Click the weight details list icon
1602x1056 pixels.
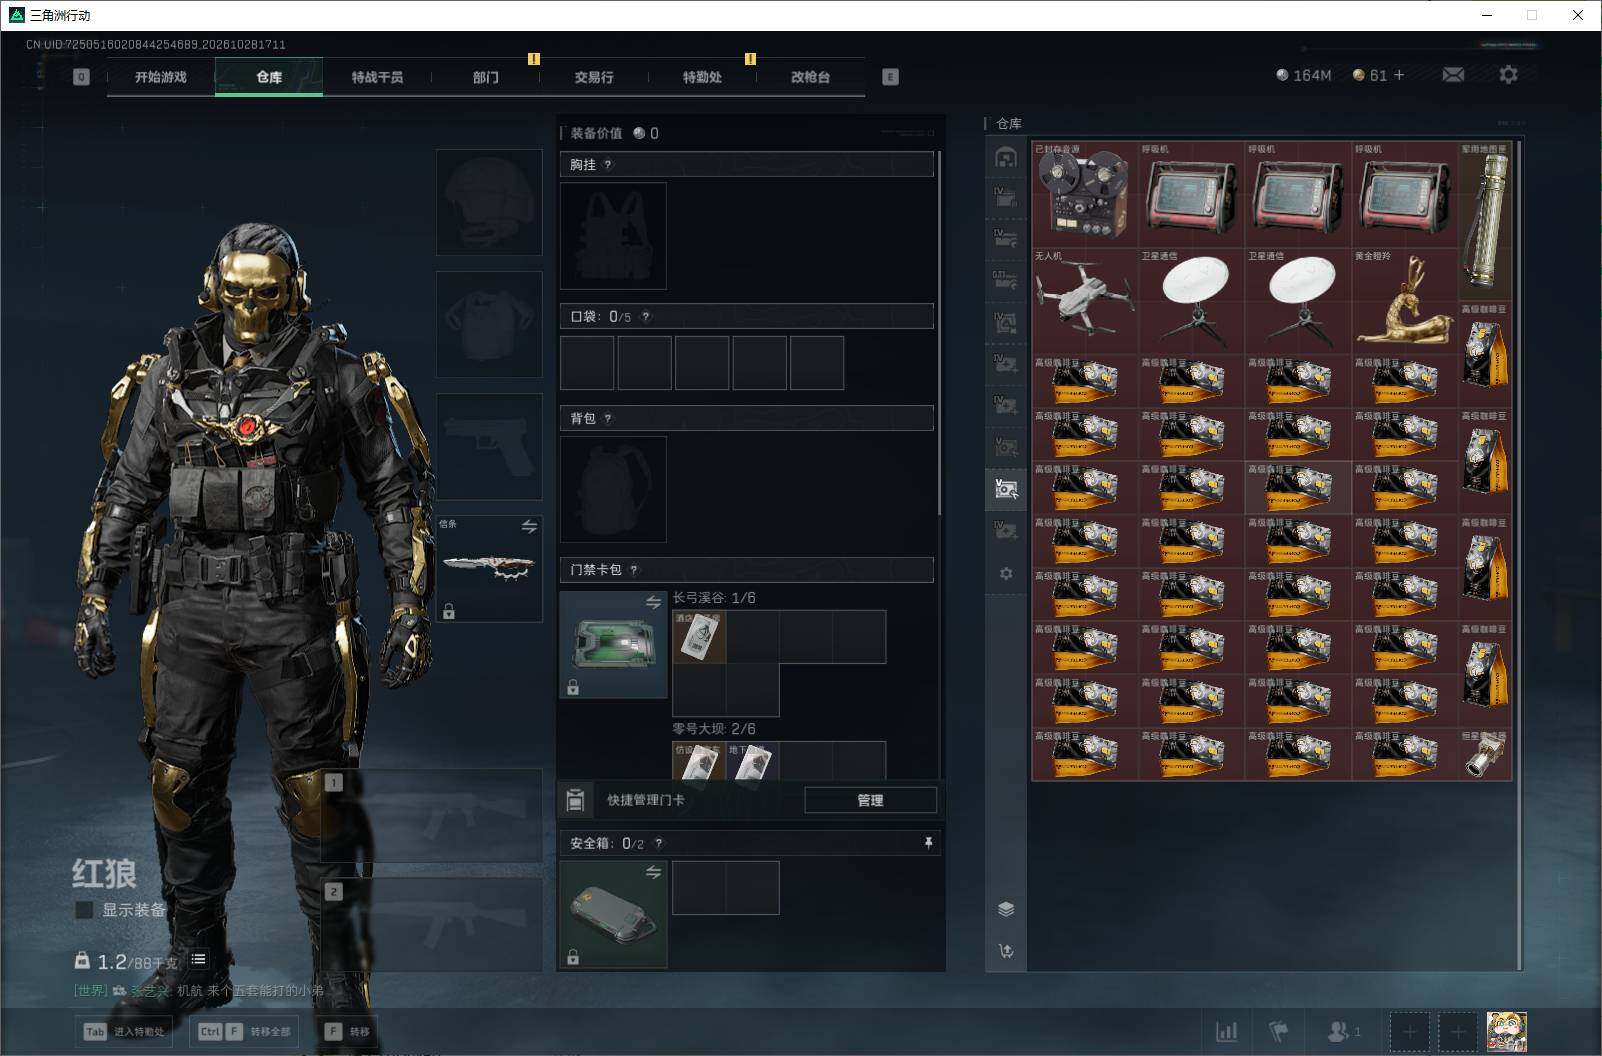198,959
